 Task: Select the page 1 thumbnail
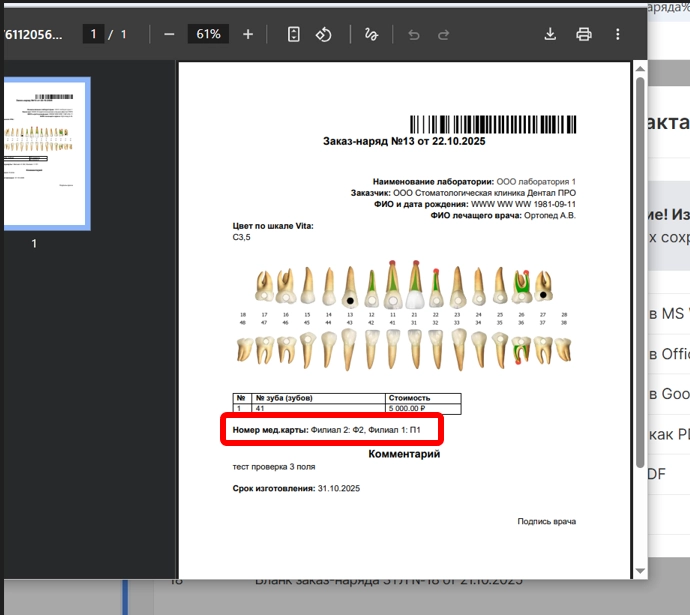click(x=46, y=153)
